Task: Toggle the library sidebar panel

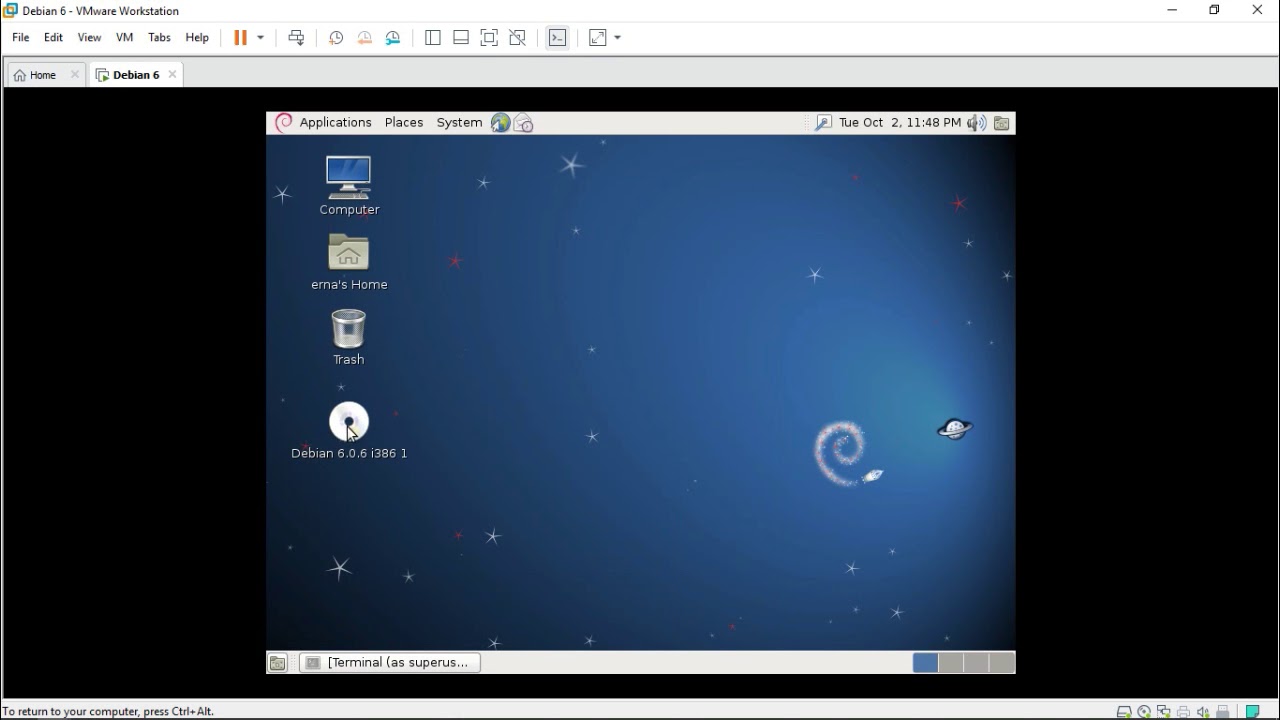Action: click(x=433, y=38)
